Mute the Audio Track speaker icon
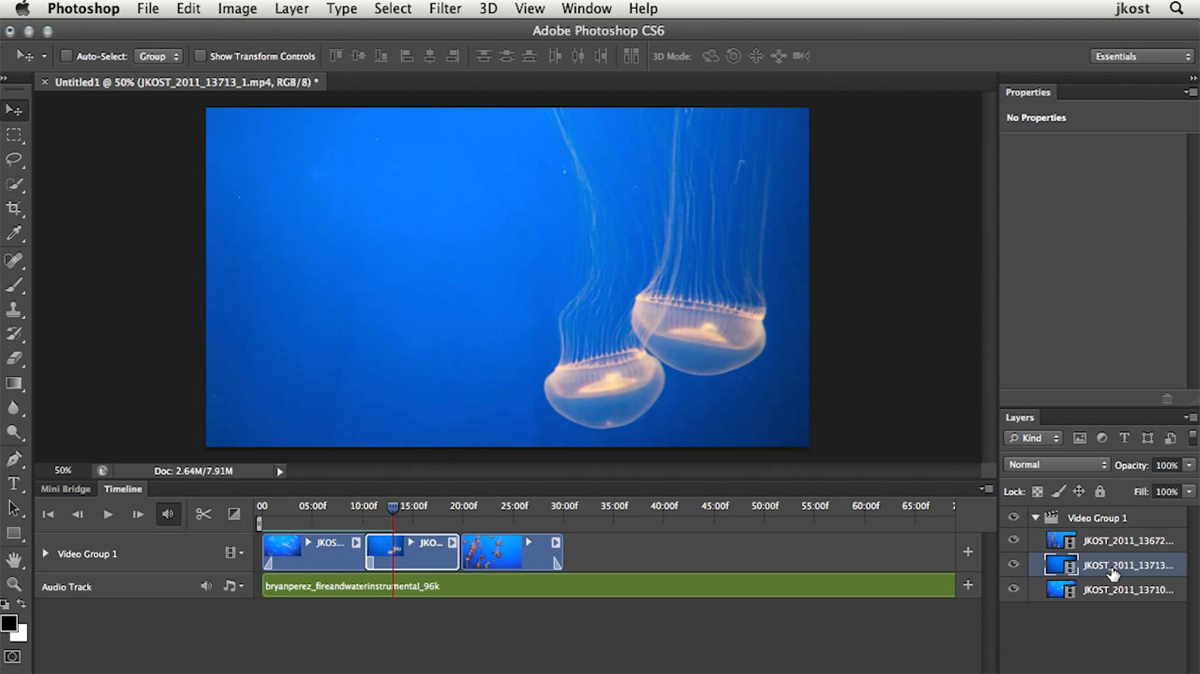 206,586
